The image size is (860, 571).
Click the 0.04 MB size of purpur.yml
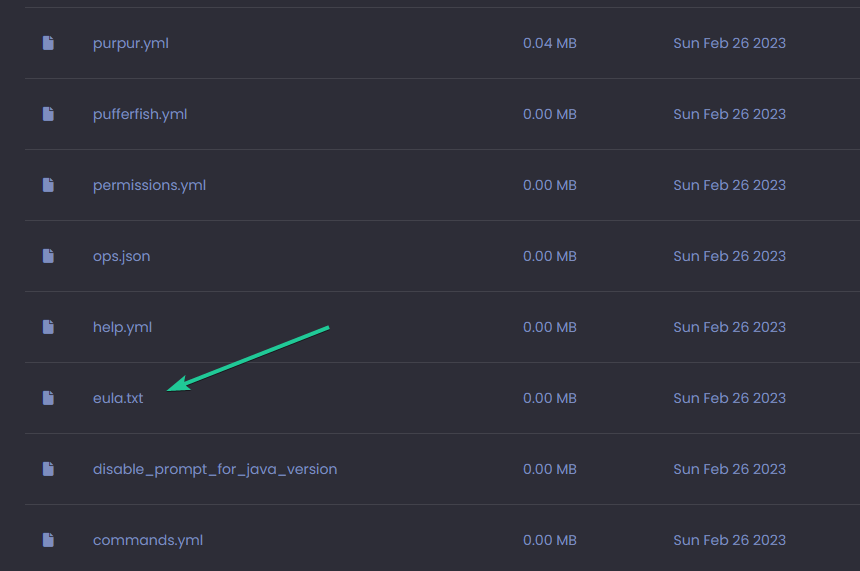pyautogui.click(x=549, y=43)
